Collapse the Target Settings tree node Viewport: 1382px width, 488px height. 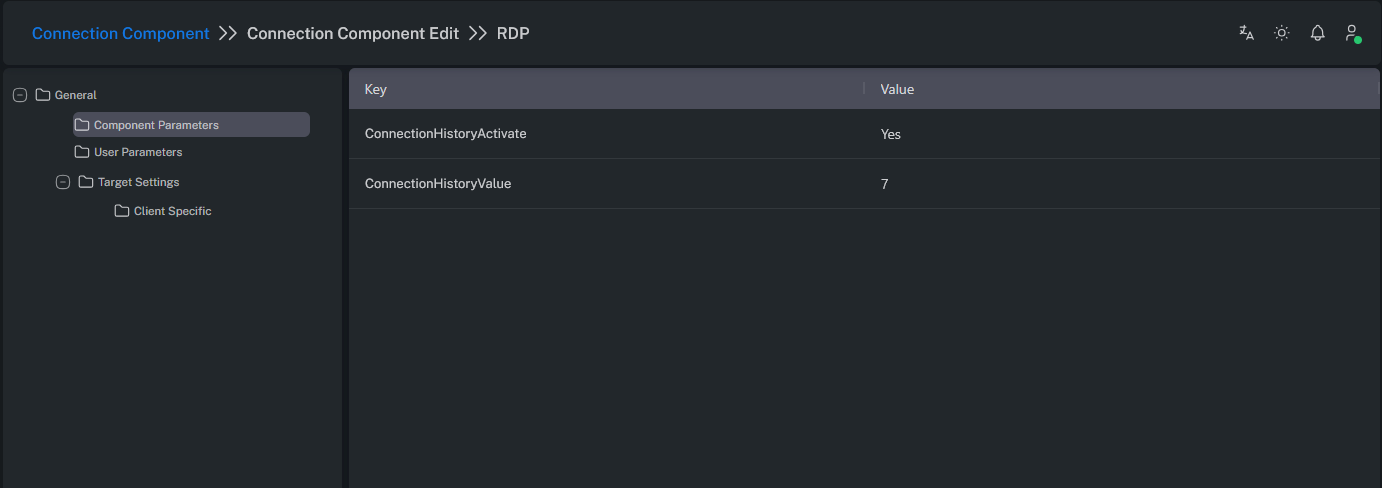(63, 182)
